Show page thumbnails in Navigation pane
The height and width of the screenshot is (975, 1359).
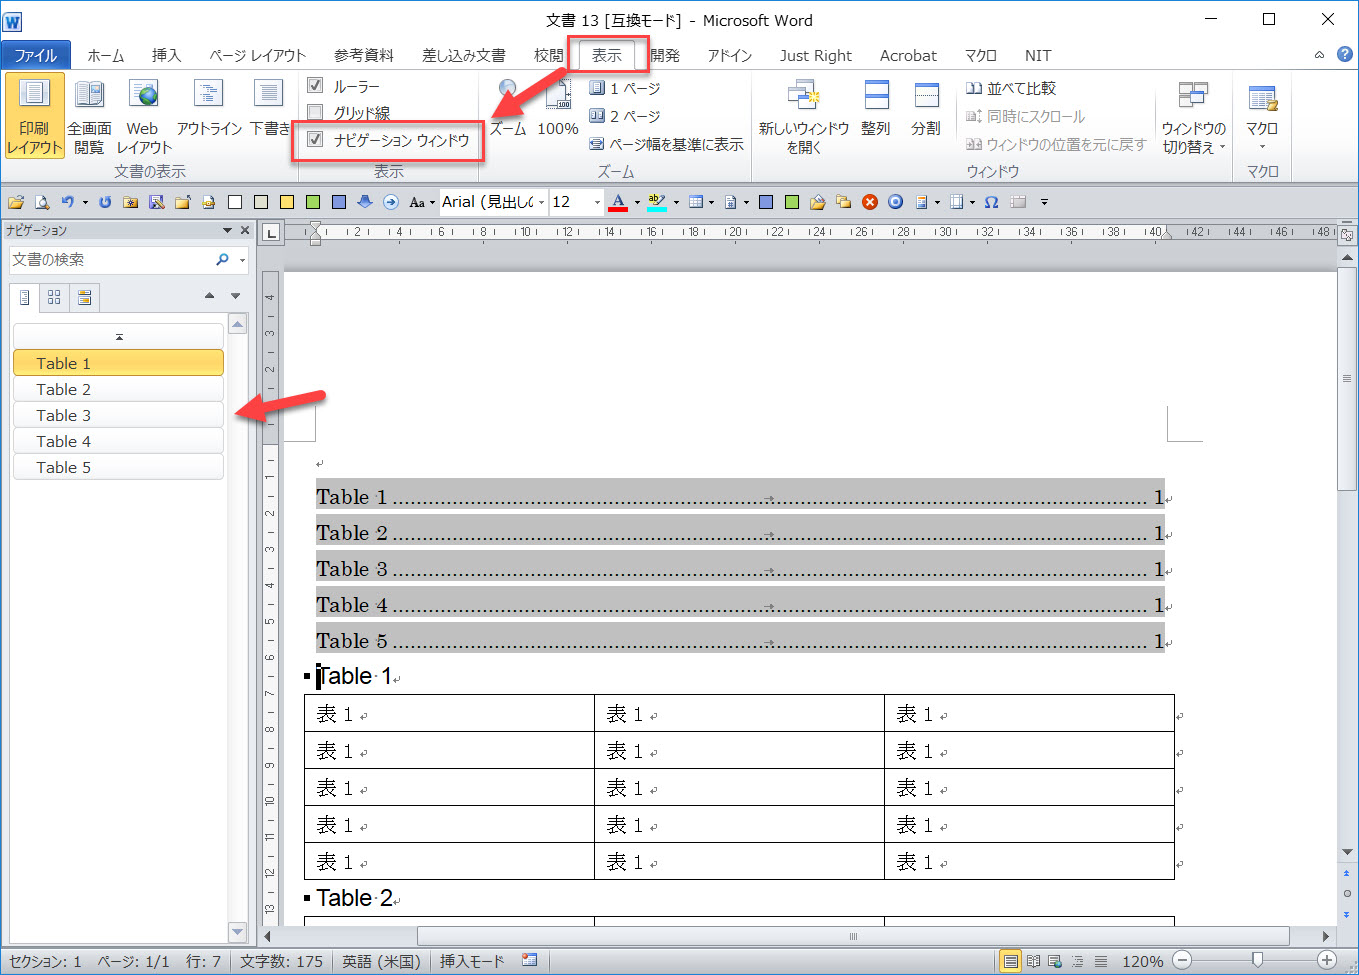tap(54, 297)
